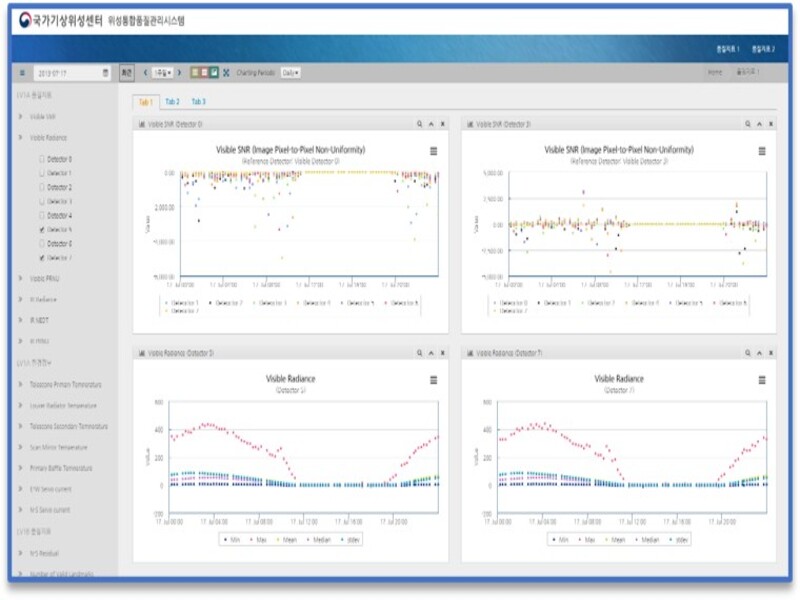The width and height of the screenshot is (800, 600).
Task: Open the calendar picker in the date field
Action: (106, 73)
